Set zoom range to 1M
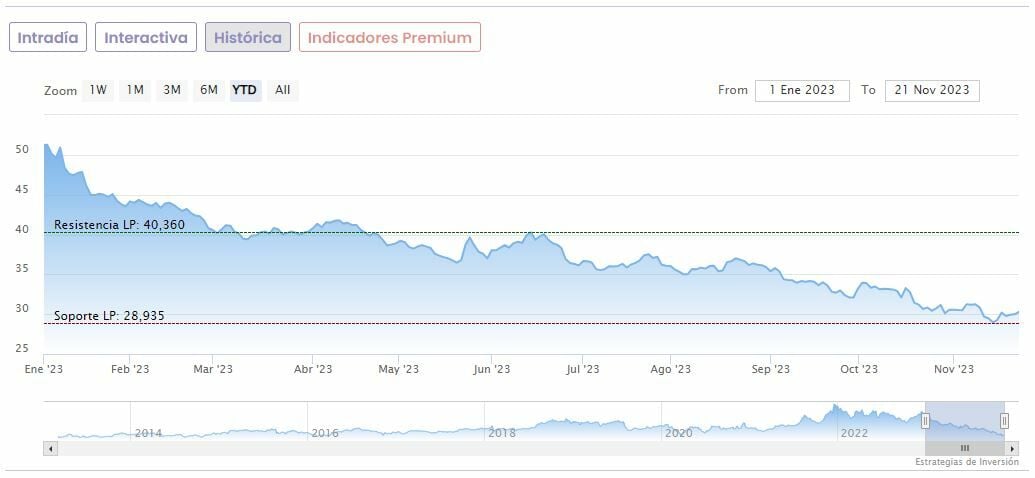The image size is (1035, 478). point(135,90)
